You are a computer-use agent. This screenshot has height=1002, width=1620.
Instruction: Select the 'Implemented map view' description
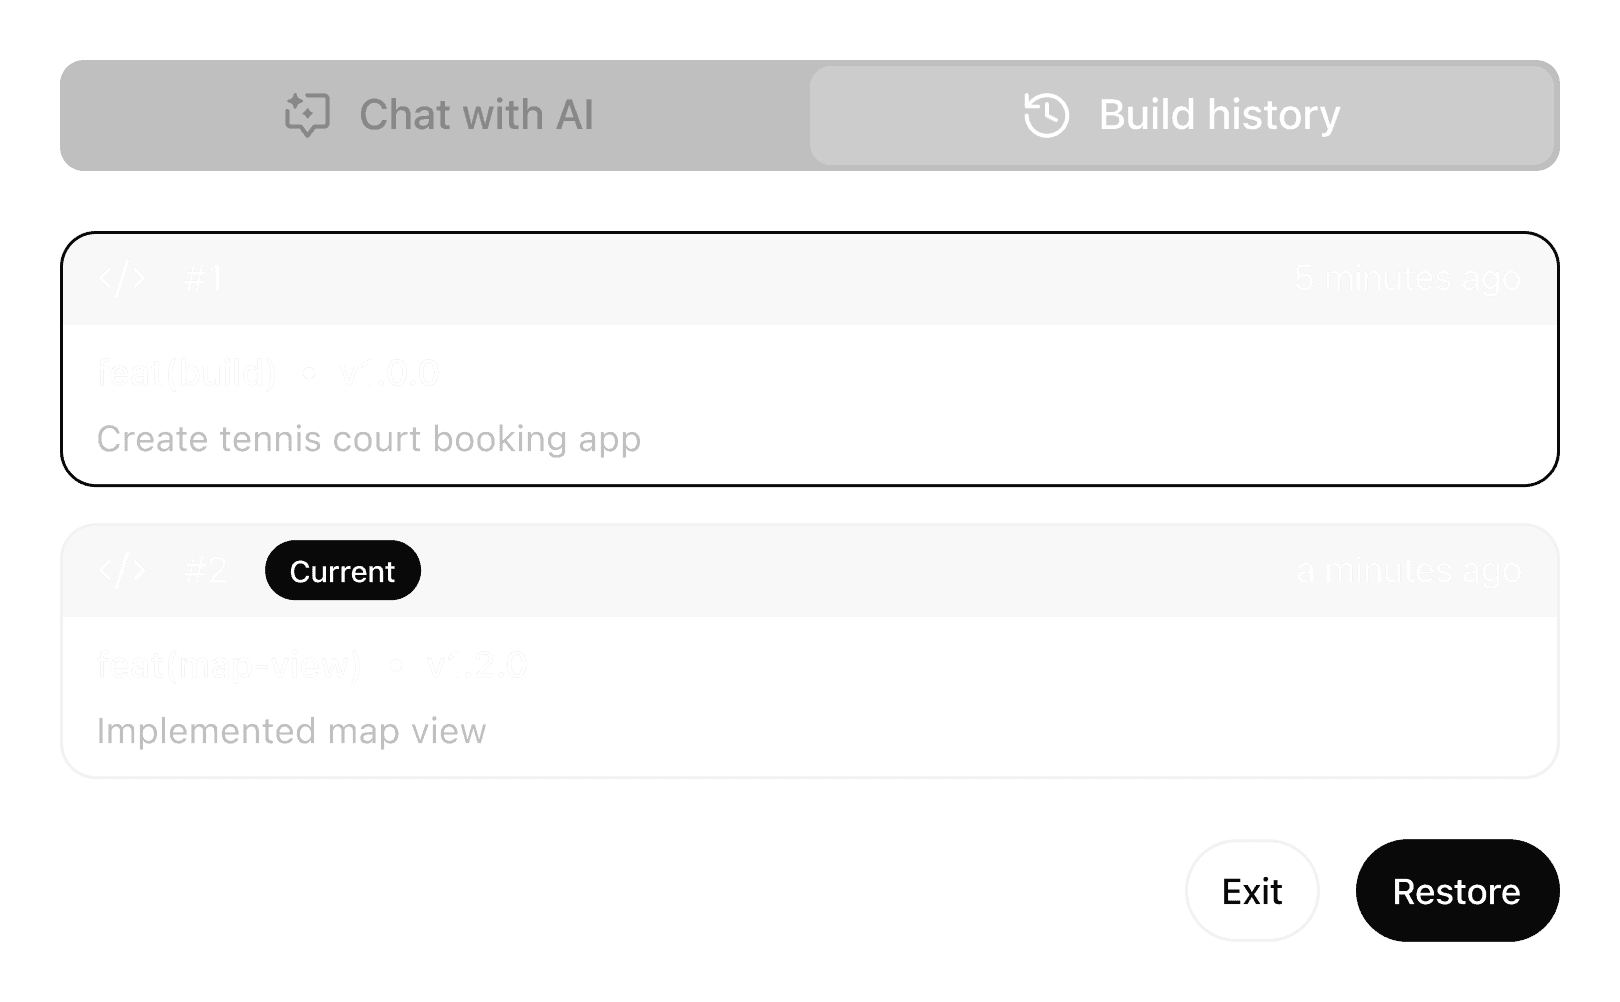click(x=292, y=731)
